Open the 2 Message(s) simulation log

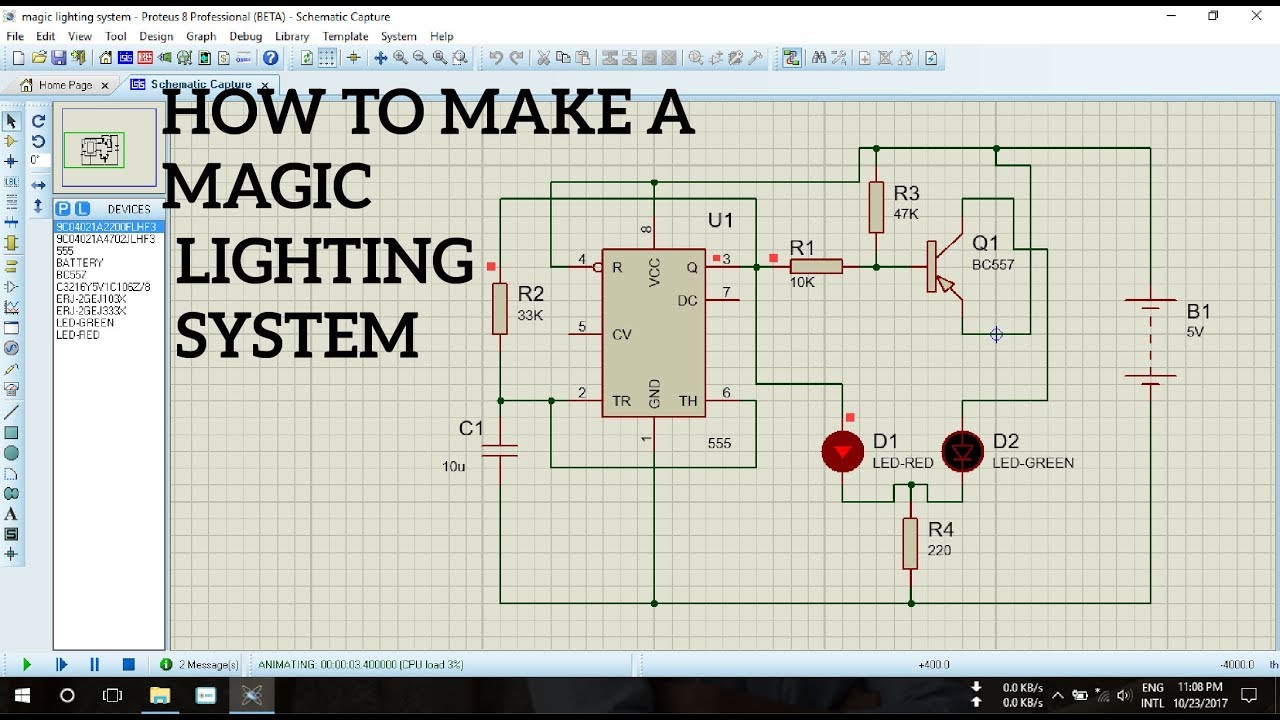pyautogui.click(x=200, y=664)
